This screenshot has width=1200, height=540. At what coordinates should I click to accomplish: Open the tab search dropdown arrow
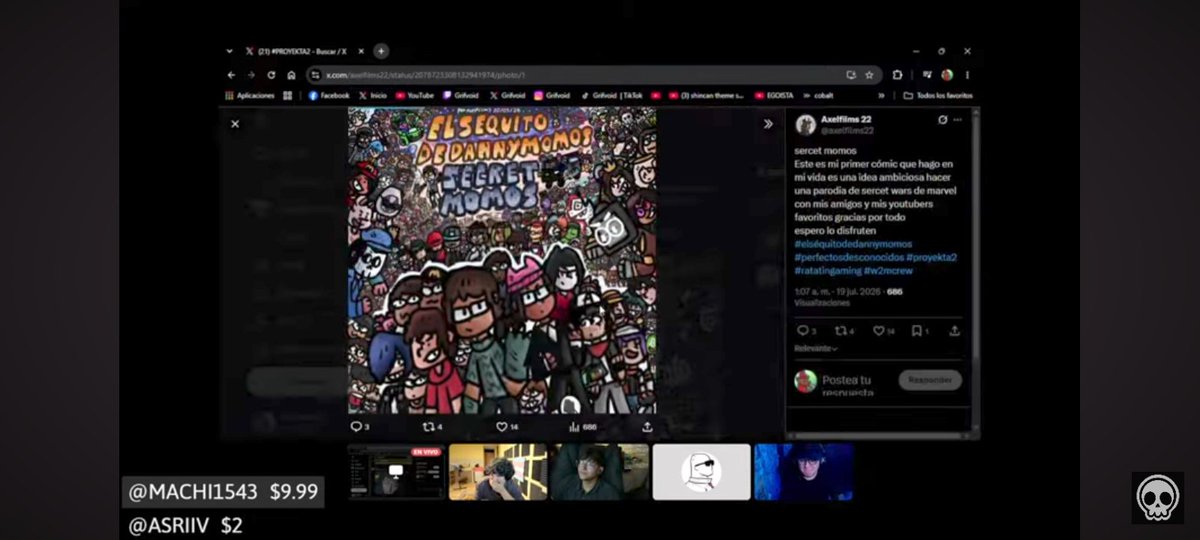[231, 51]
